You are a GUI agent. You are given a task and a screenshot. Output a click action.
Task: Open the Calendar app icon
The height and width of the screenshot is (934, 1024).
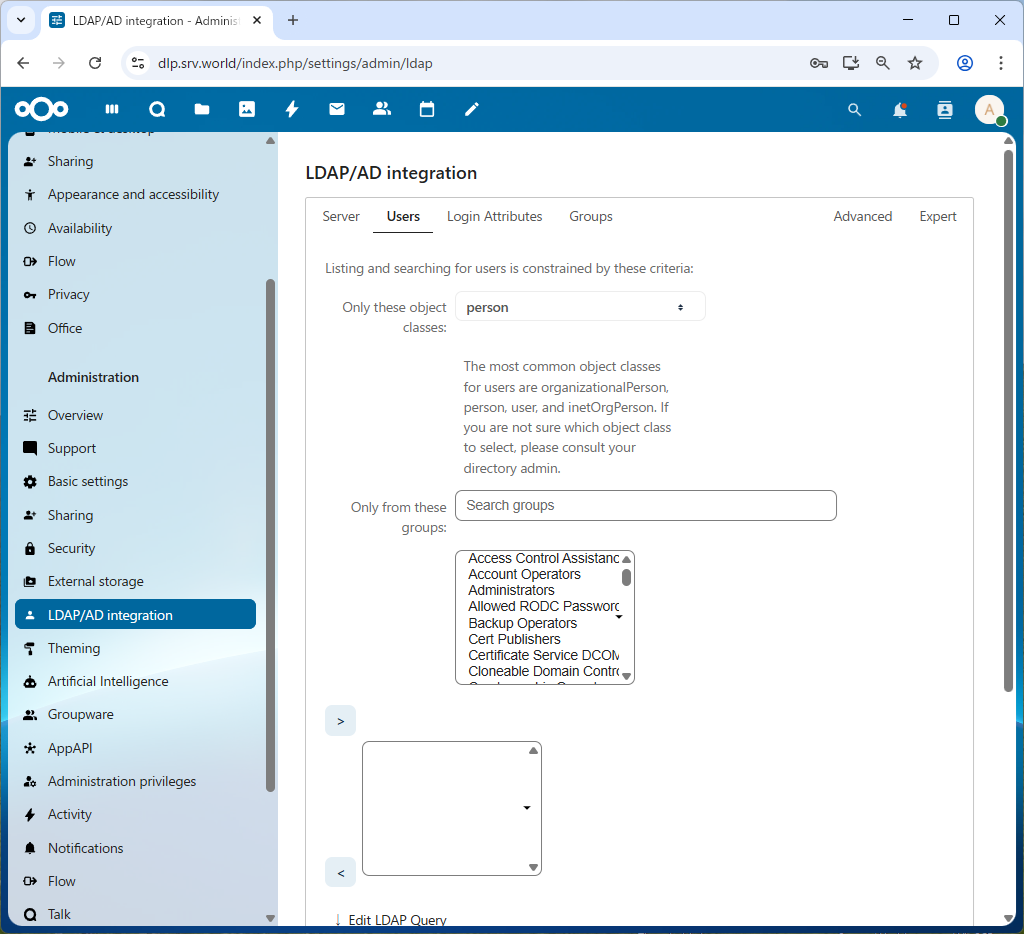(x=427, y=109)
